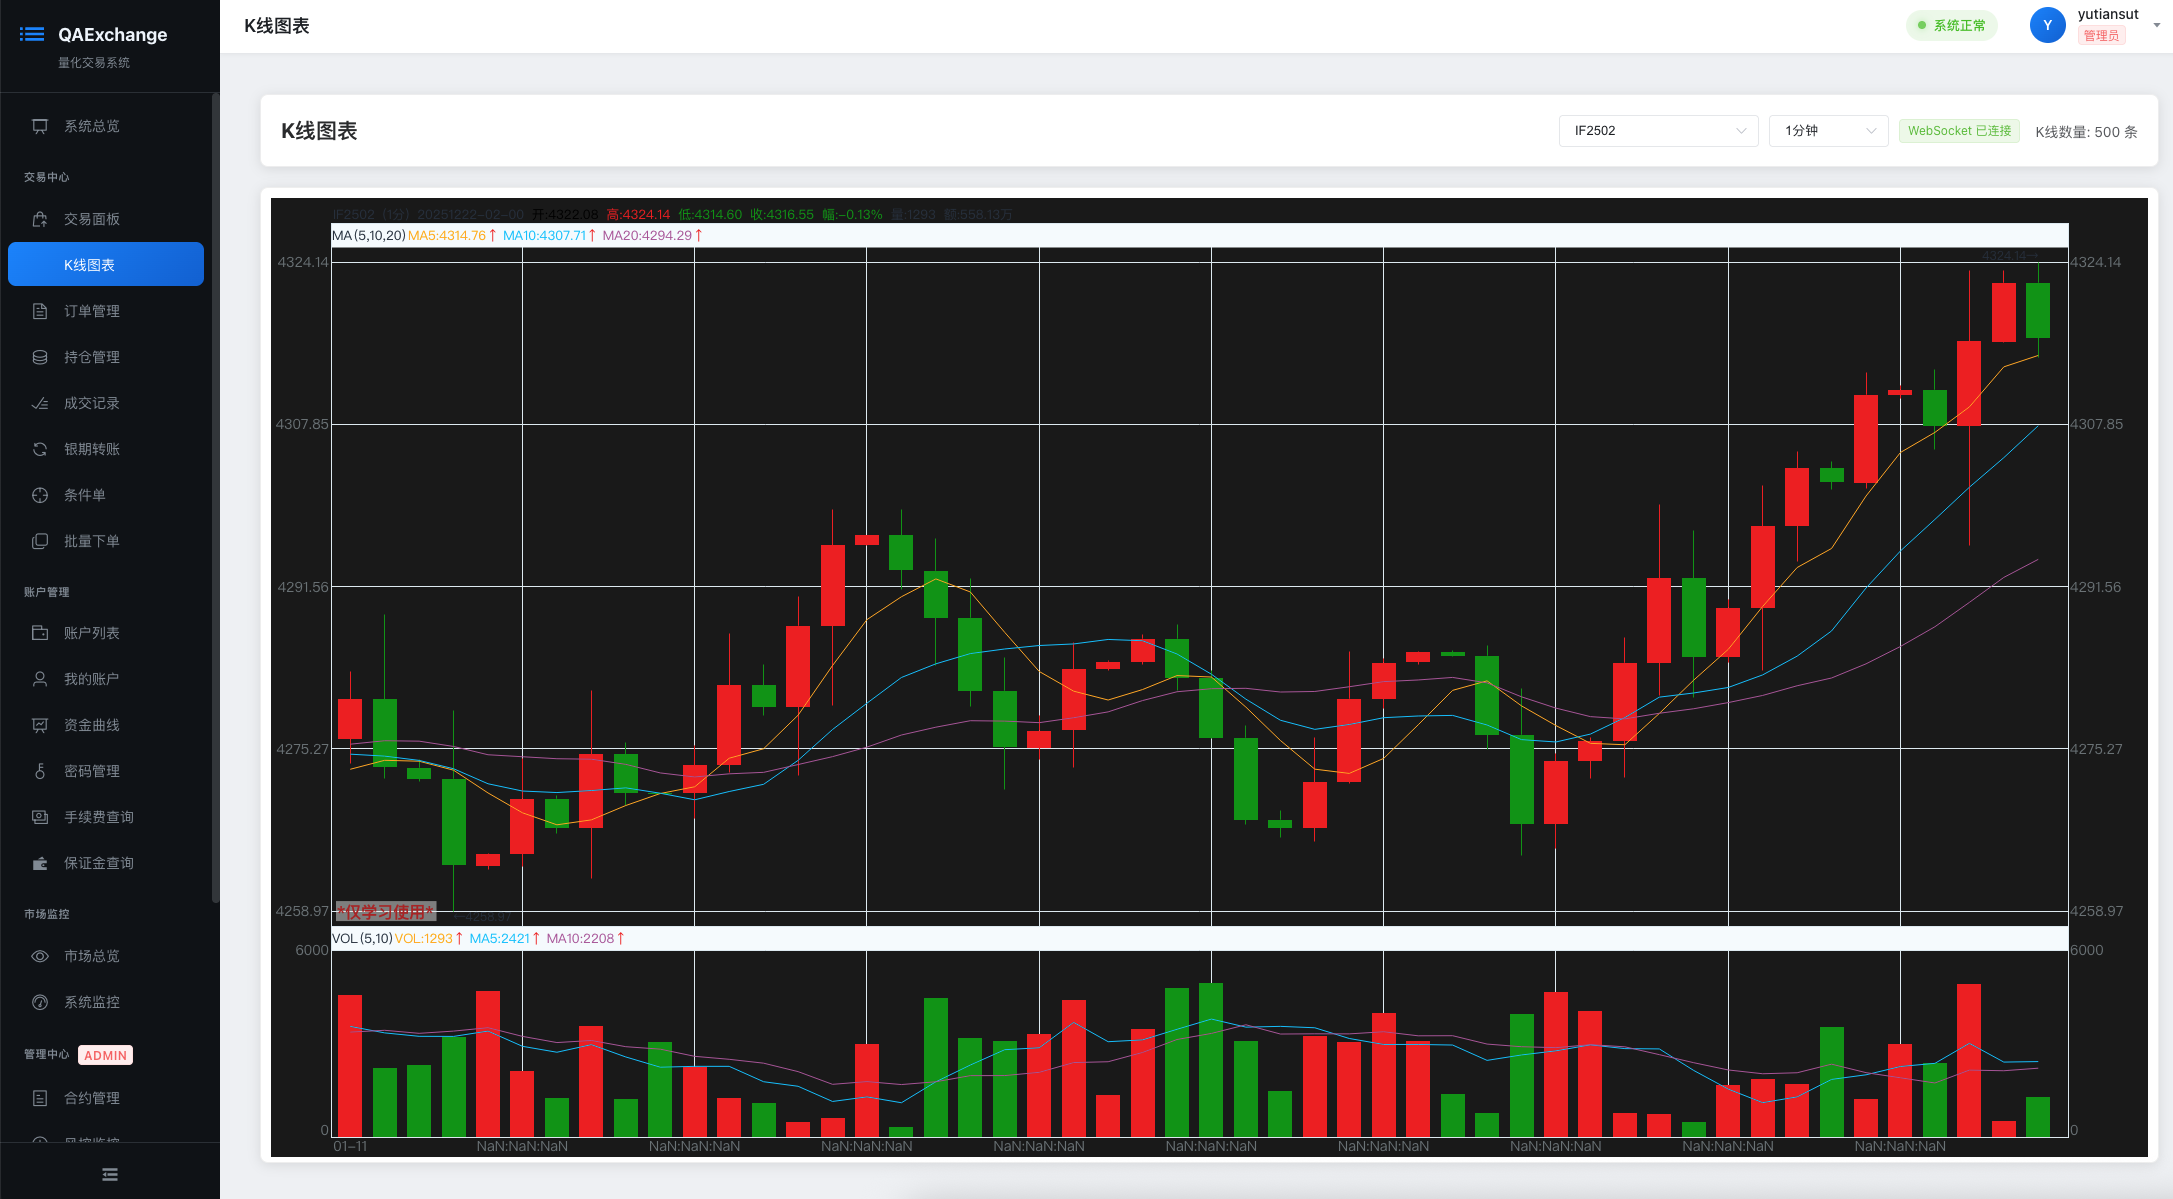
Task: Open the IF2502 contract dropdown
Action: coord(1657,131)
